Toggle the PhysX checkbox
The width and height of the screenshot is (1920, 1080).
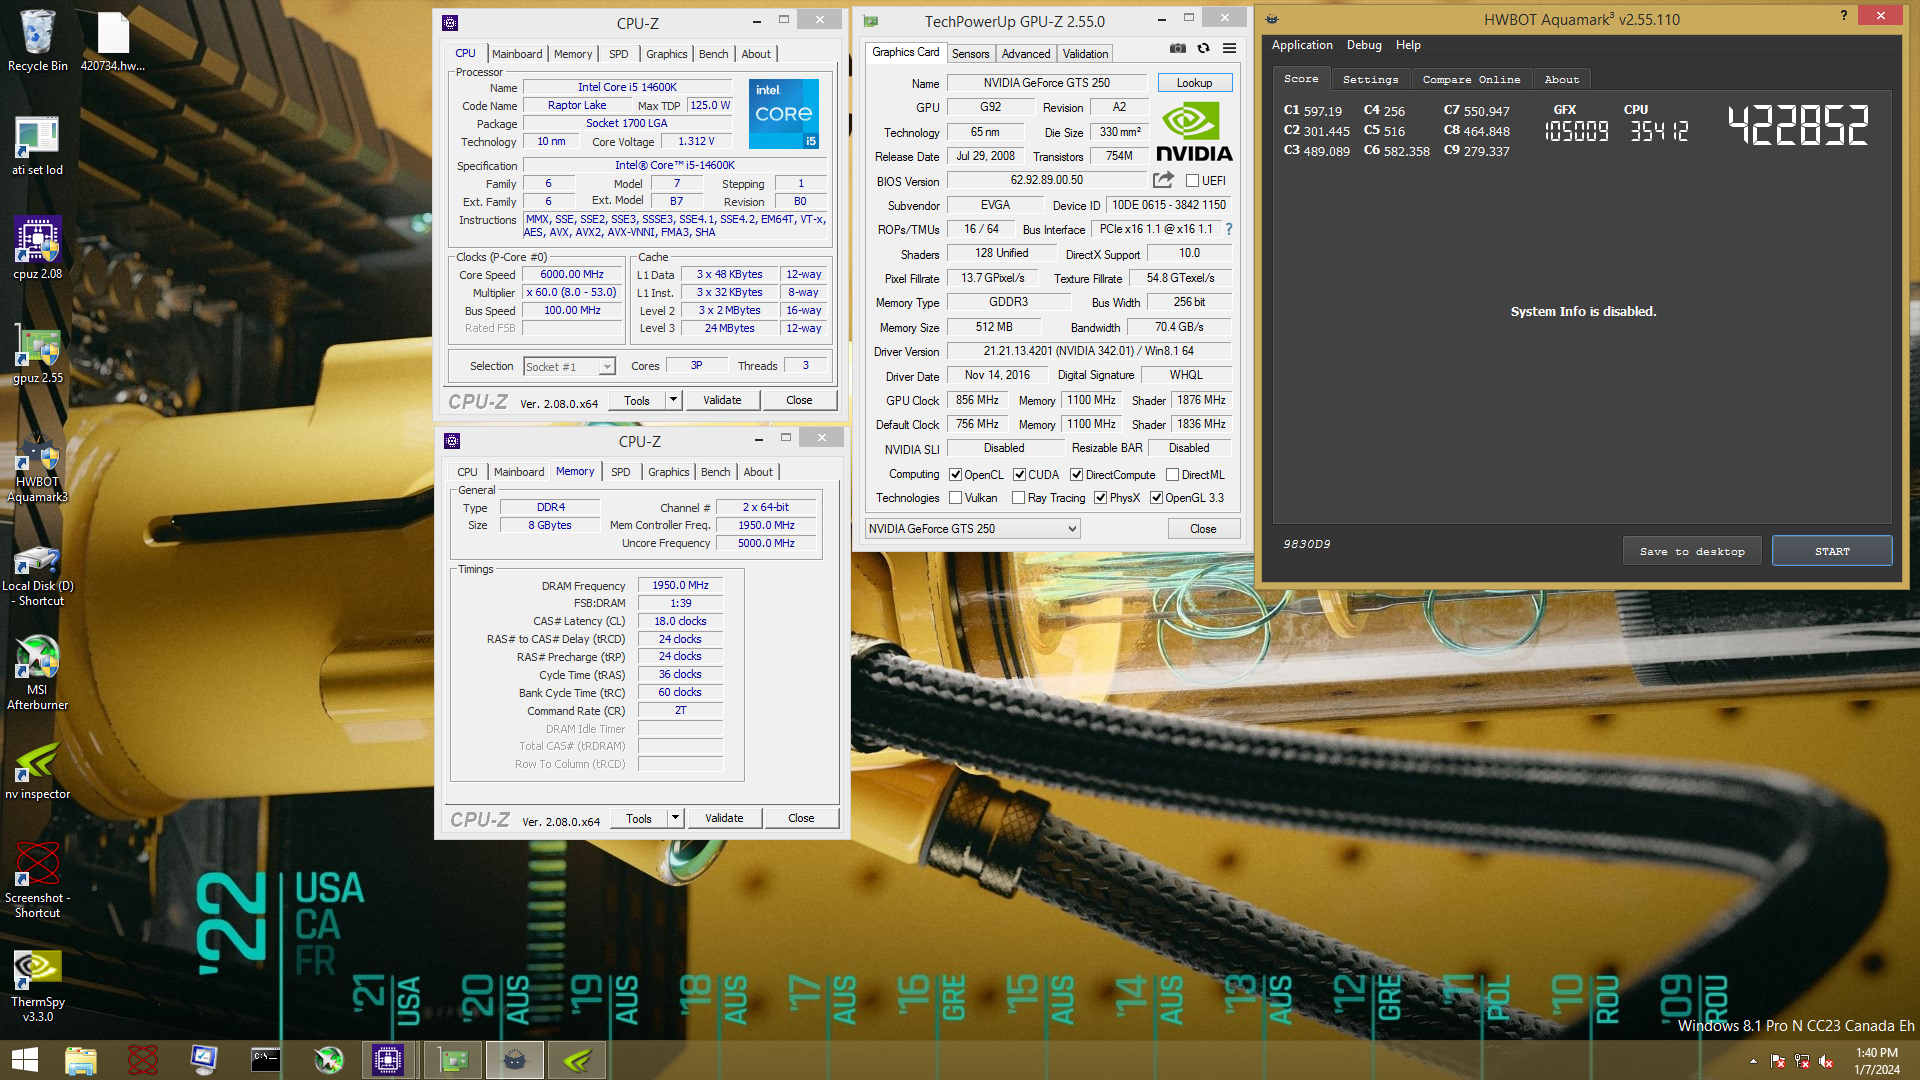tap(1100, 498)
